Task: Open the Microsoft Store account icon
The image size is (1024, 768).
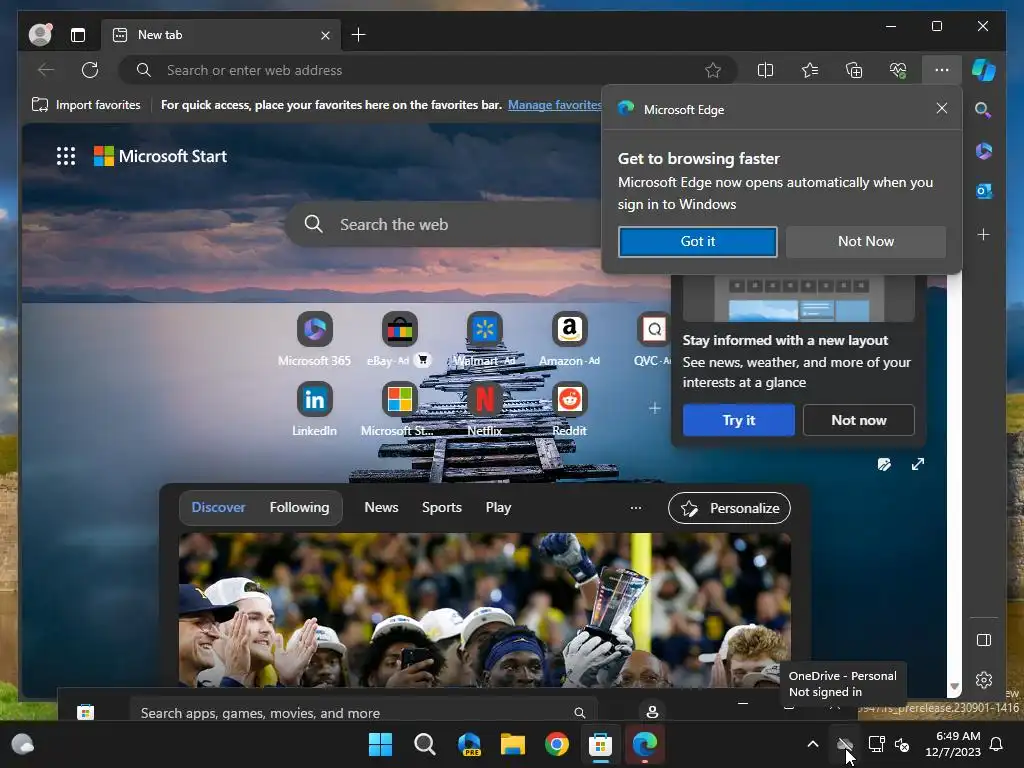Action: [652, 712]
